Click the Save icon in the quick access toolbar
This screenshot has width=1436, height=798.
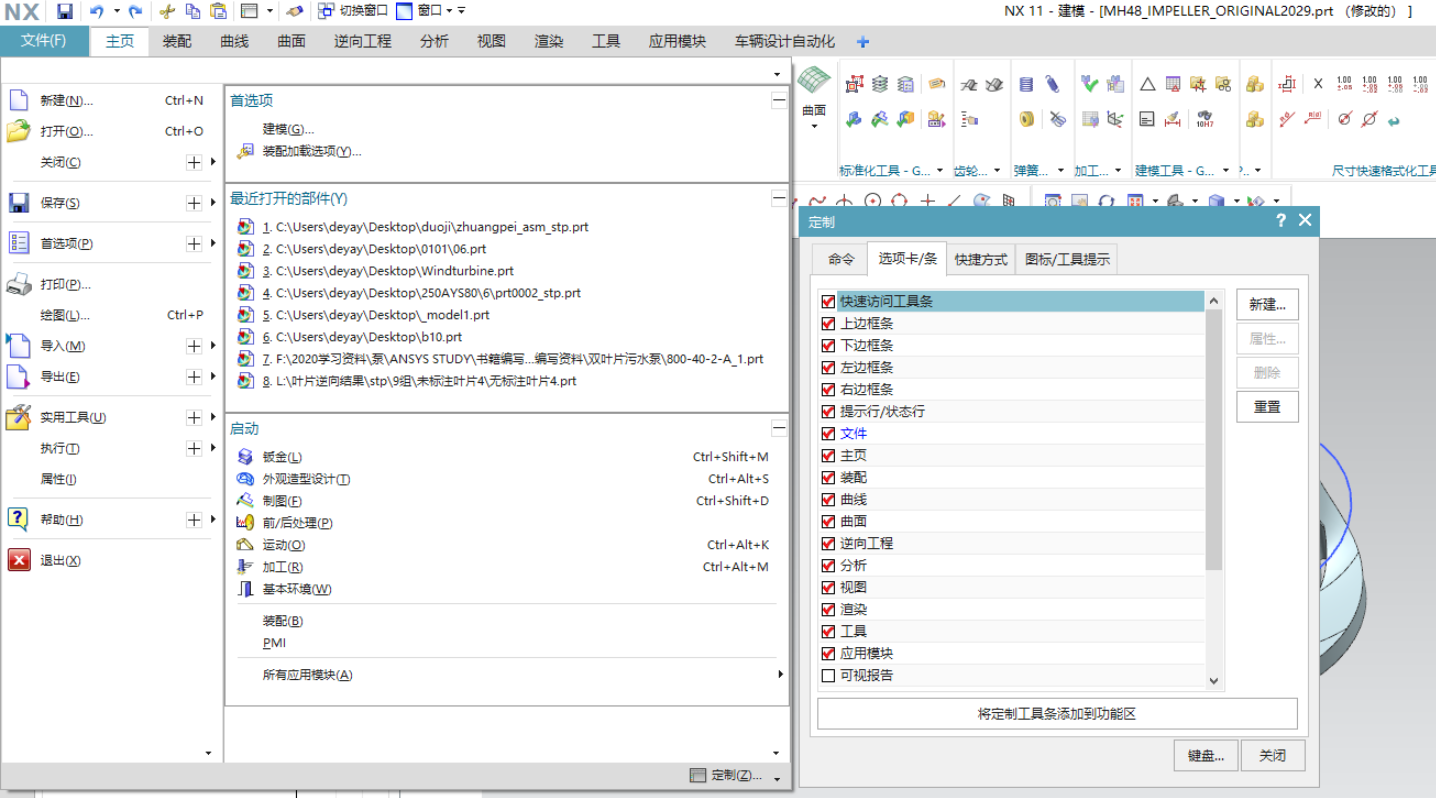pyautogui.click(x=65, y=11)
